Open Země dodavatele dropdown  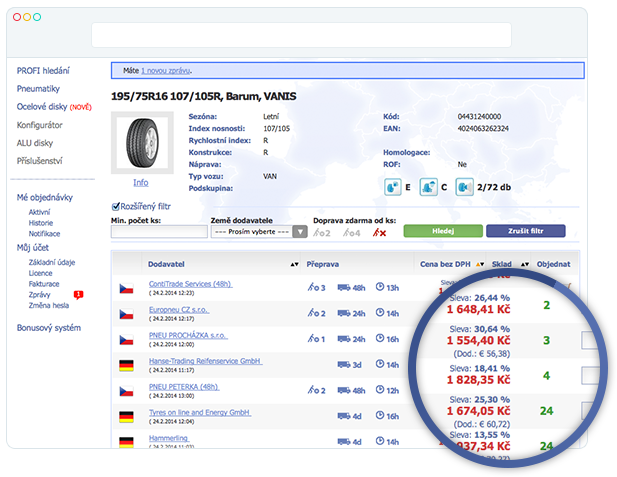[x=259, y=232]
